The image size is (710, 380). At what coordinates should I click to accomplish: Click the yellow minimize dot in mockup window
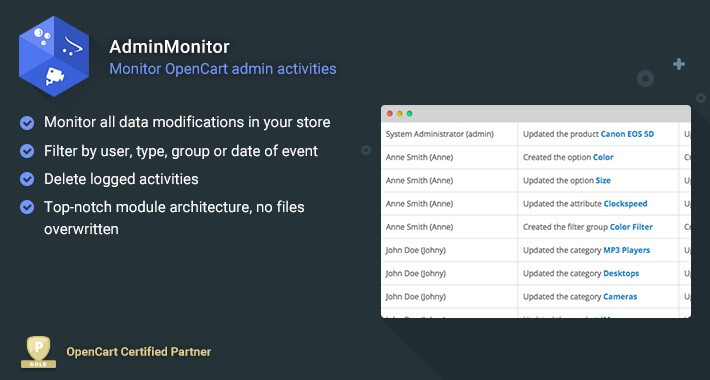(399, 114)
